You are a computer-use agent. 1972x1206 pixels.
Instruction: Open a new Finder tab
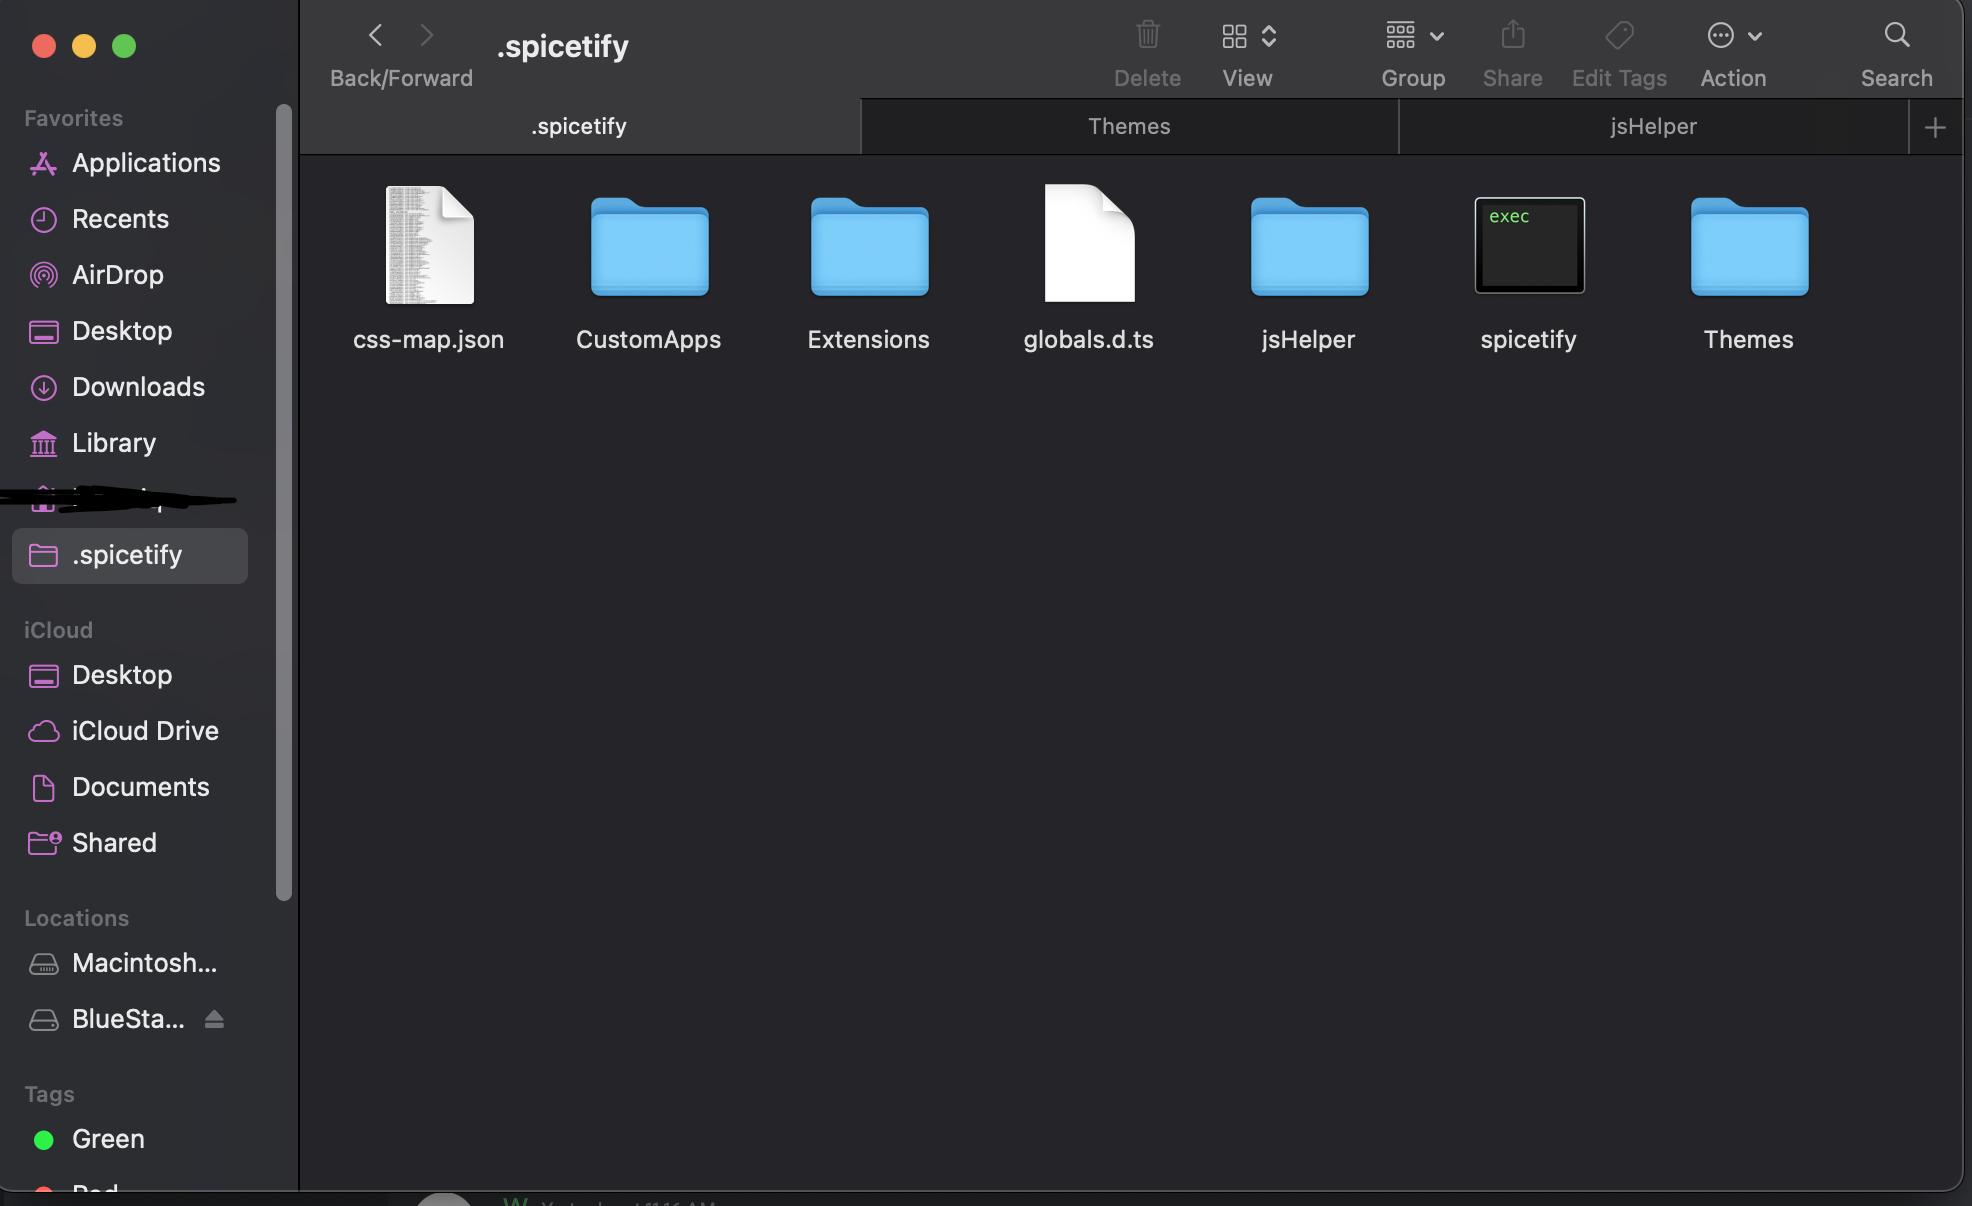pyautogui.click(x=1935, y=126)
